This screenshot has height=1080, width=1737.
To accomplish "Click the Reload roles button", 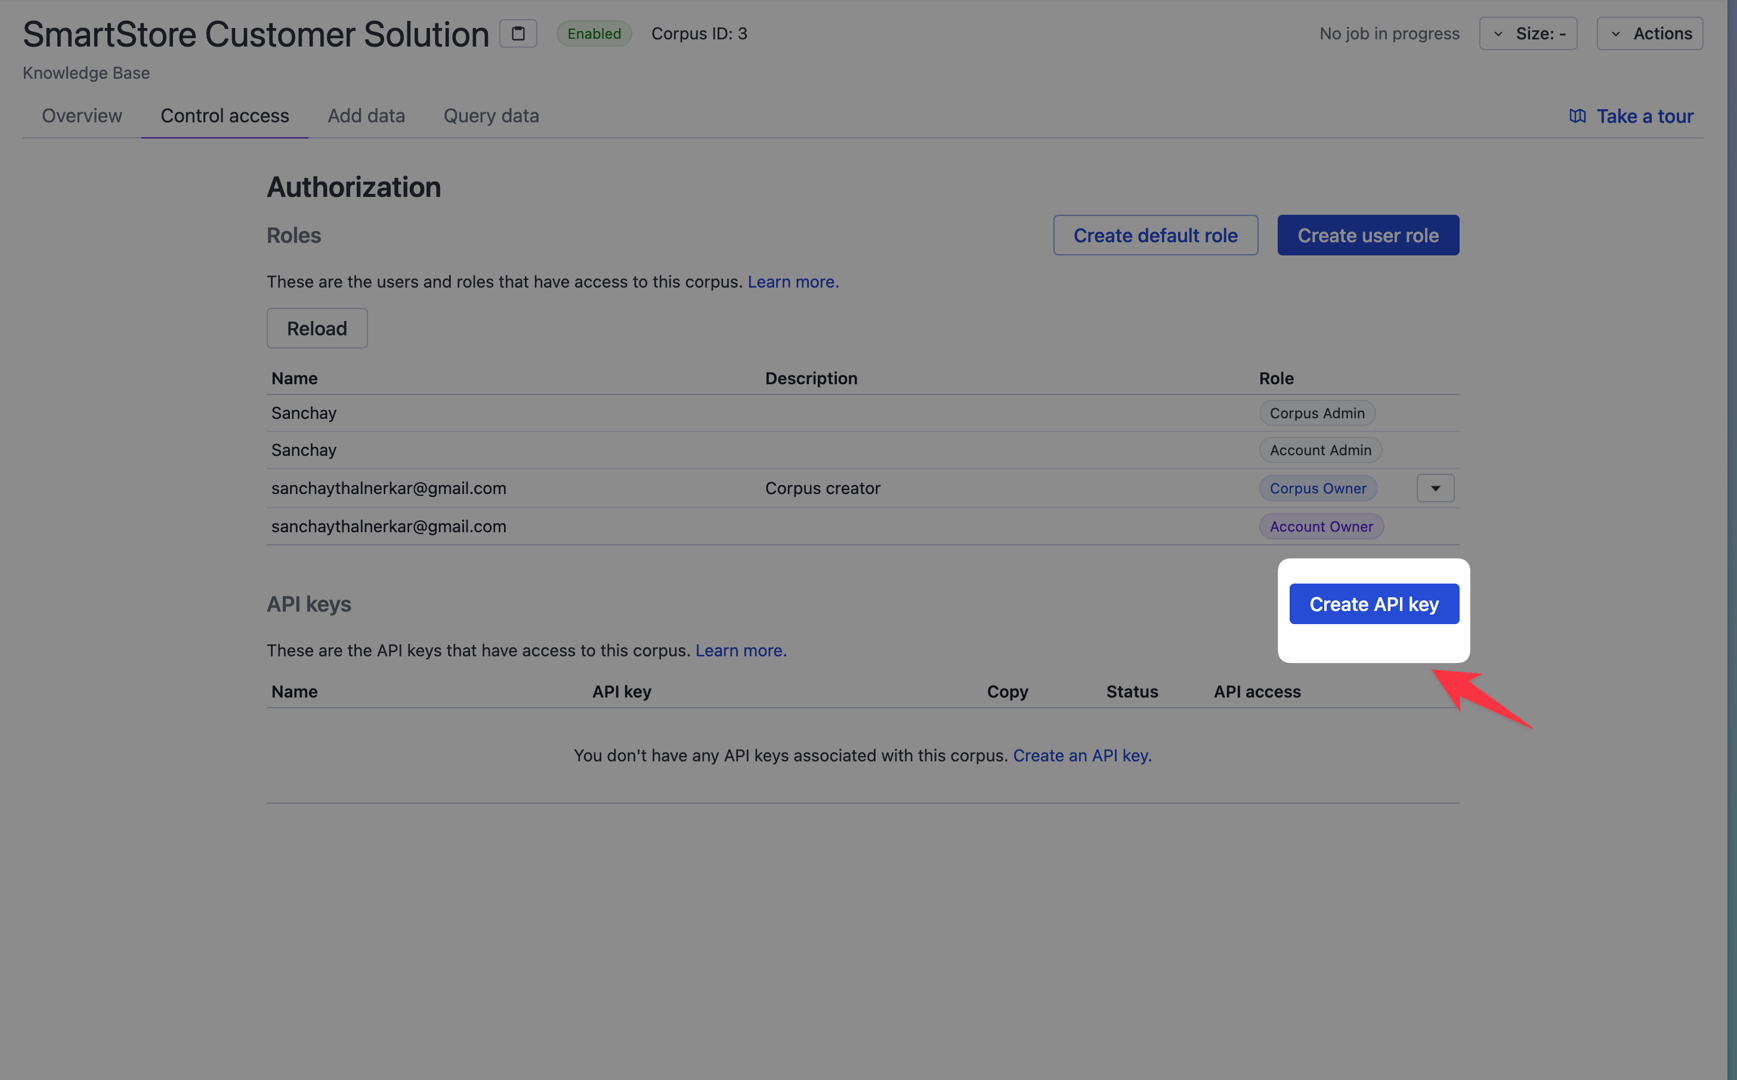I will point(317,328).
